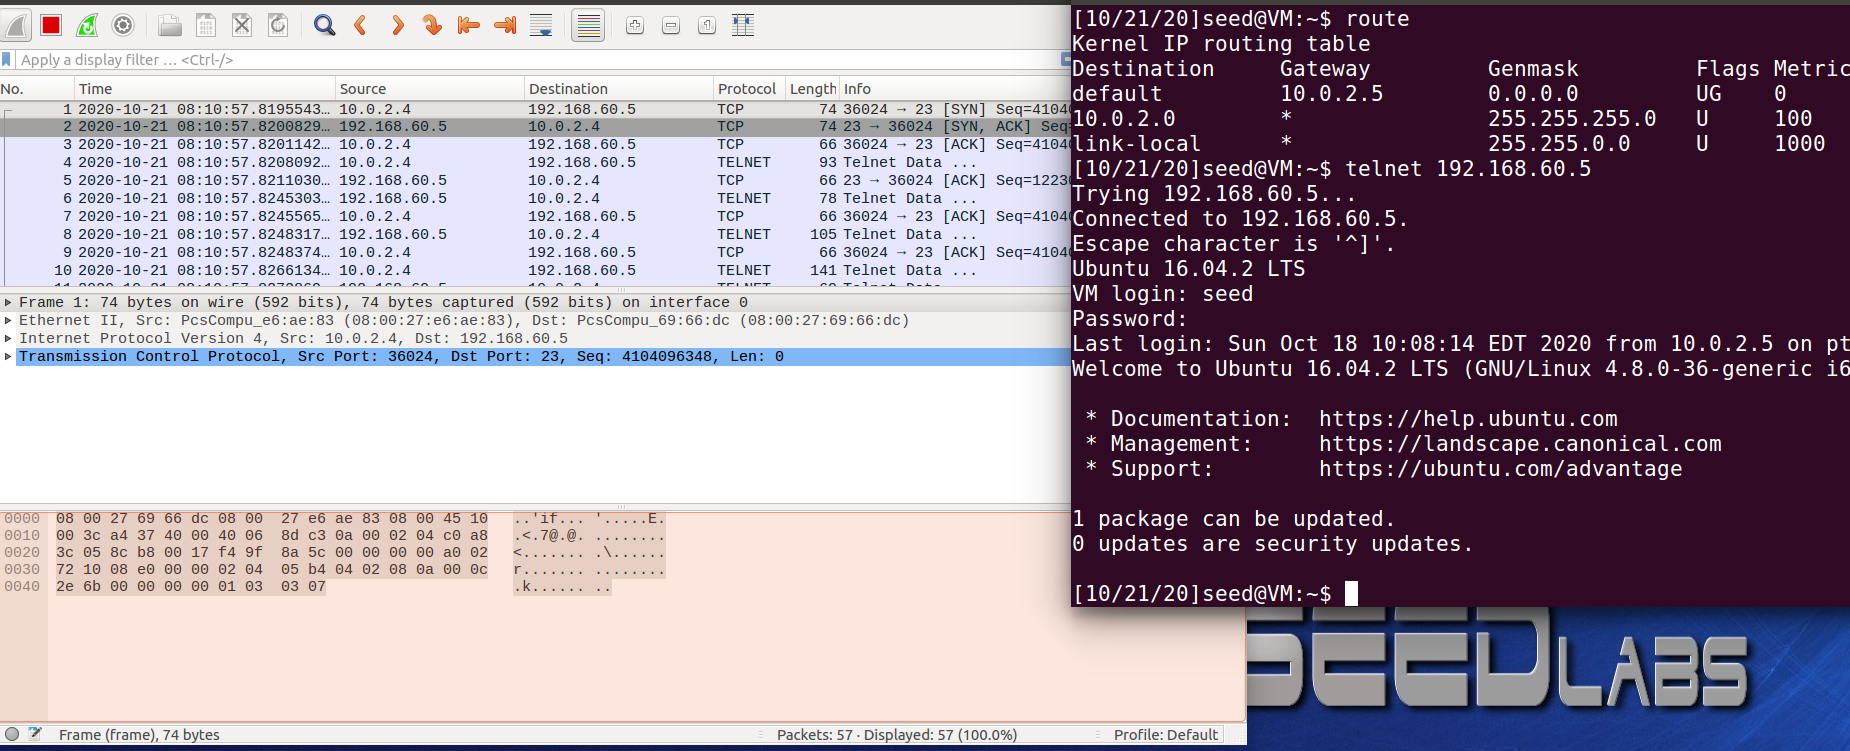Image resolution: width=1850 pixels, height=751 pixels.
Task: Jump to the last packet
Action: [x=505, y=25]
